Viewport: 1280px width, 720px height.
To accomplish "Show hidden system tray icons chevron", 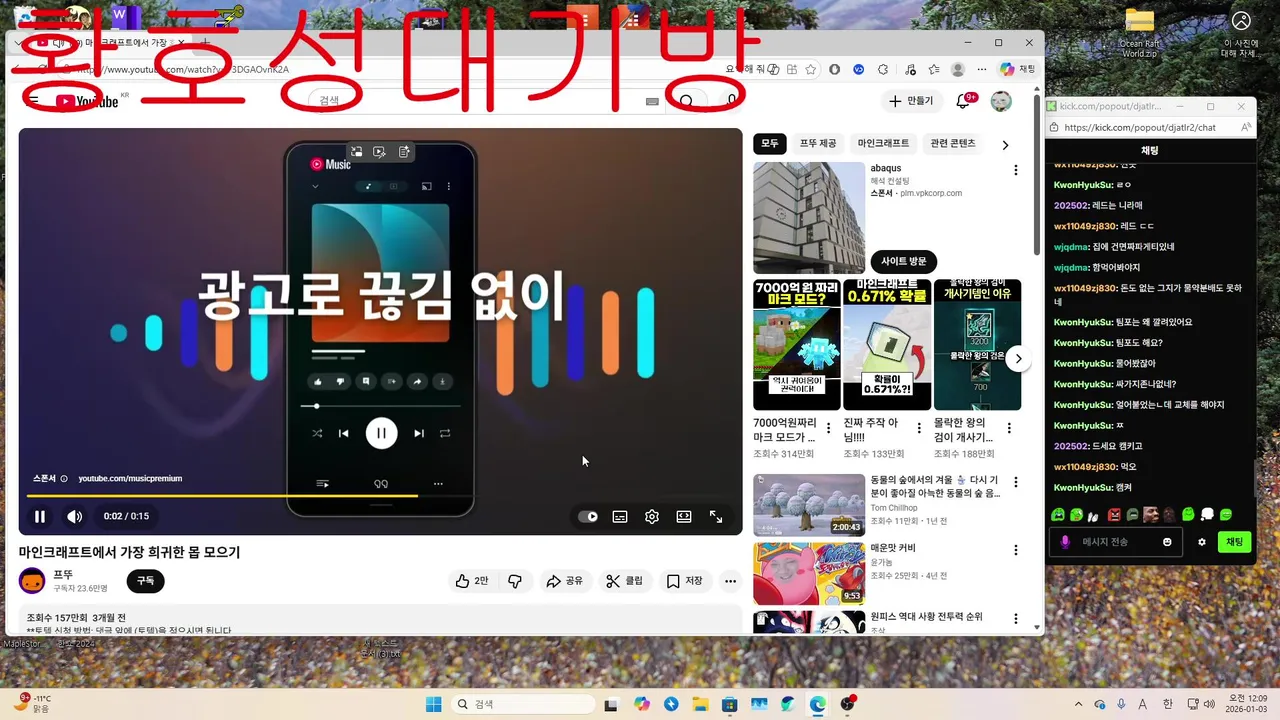I will point(1078,704).
